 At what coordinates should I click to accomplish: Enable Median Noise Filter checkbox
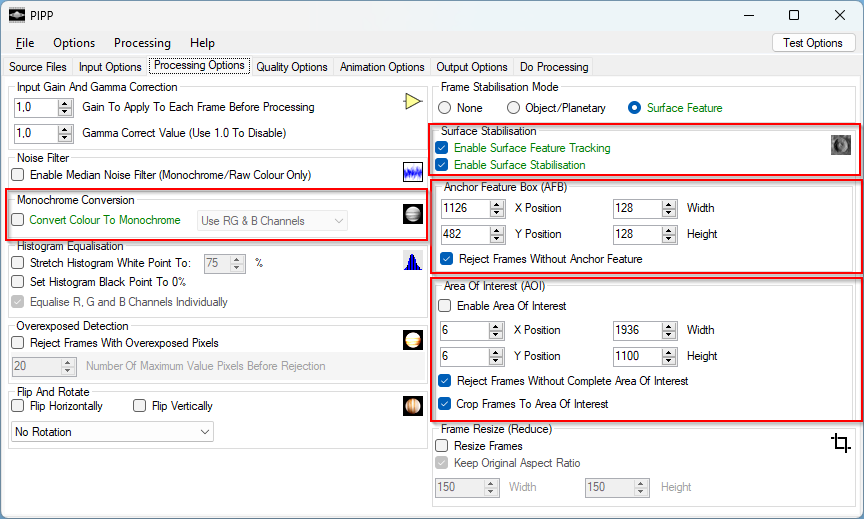tap(18, 175)
